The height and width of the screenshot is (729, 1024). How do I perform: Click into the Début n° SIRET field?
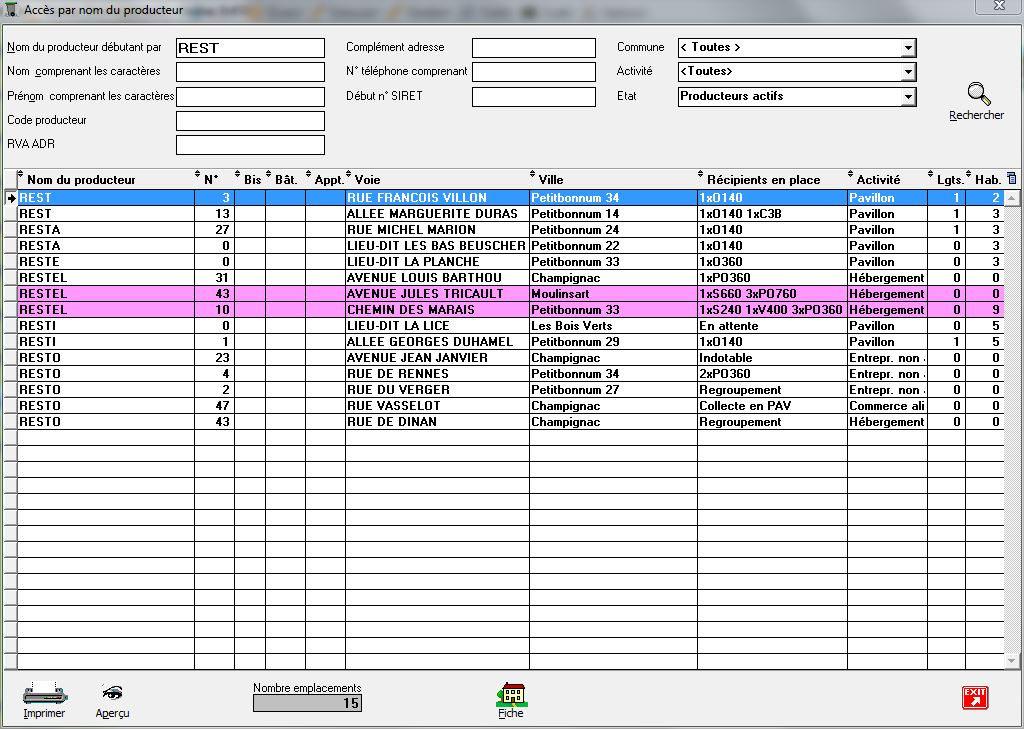tap(533, 97)
